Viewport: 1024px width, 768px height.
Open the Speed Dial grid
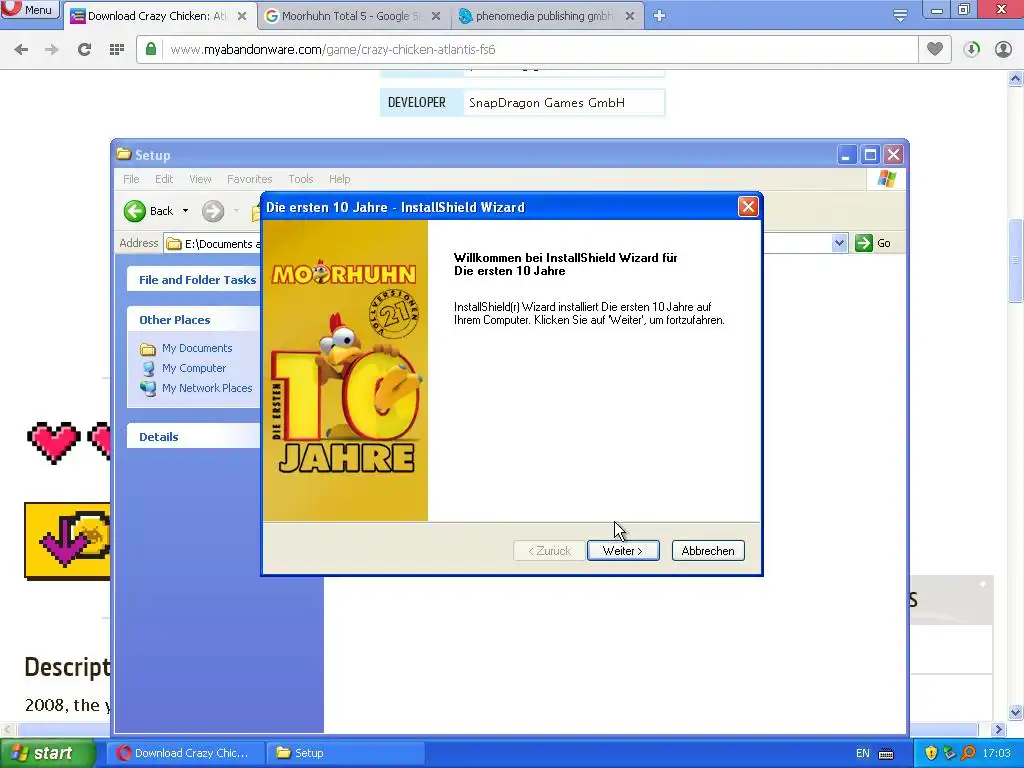tap(117, 49)
